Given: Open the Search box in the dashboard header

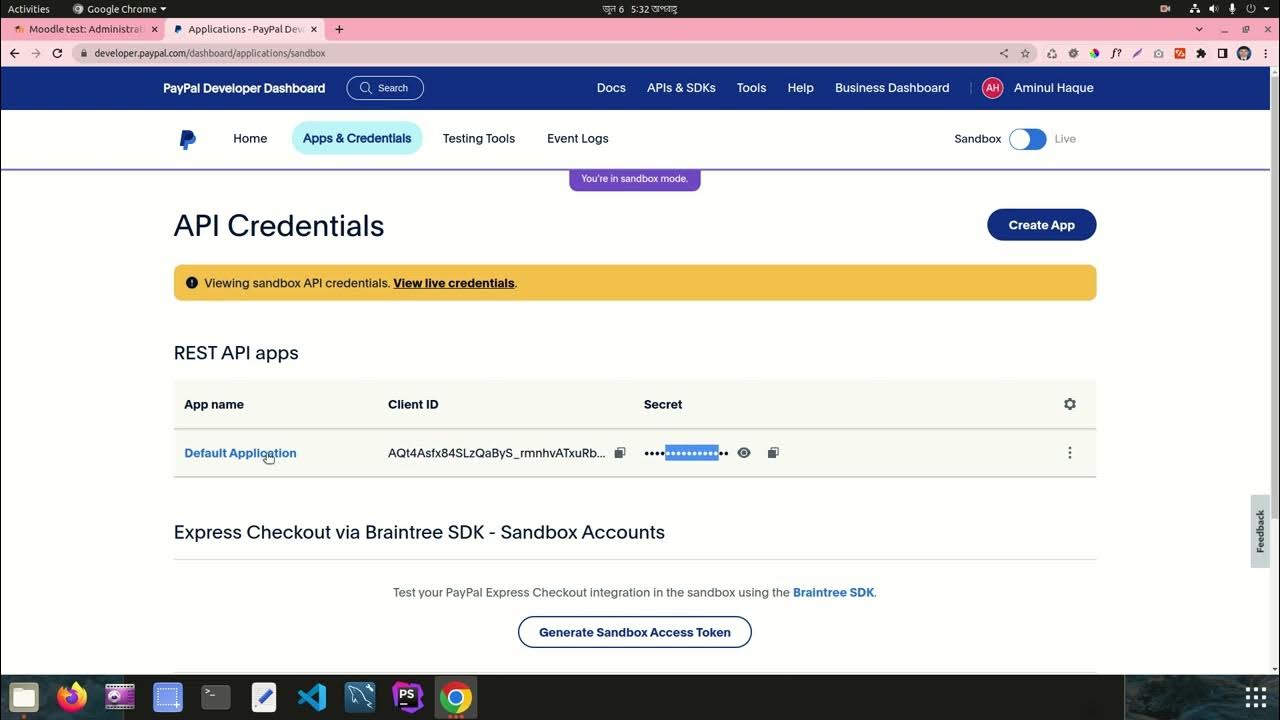Looking at the screenshot, I should [385, 88].
